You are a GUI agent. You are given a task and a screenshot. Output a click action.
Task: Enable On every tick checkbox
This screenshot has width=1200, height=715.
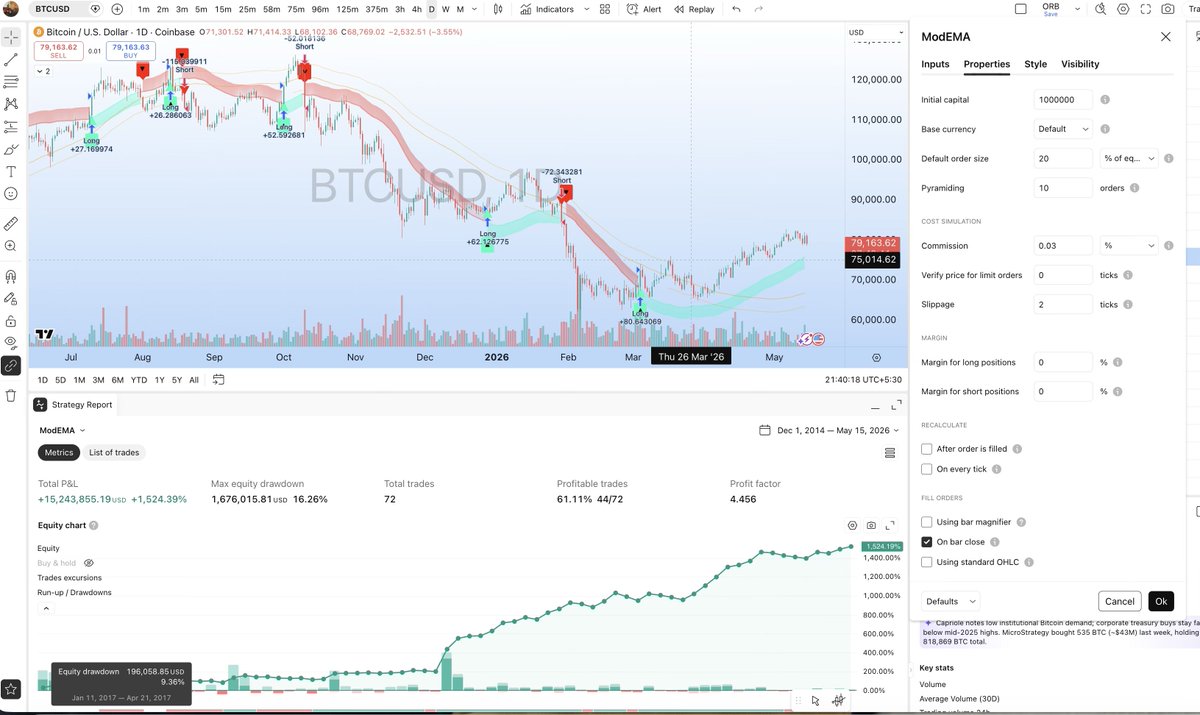tap(927, 469)
